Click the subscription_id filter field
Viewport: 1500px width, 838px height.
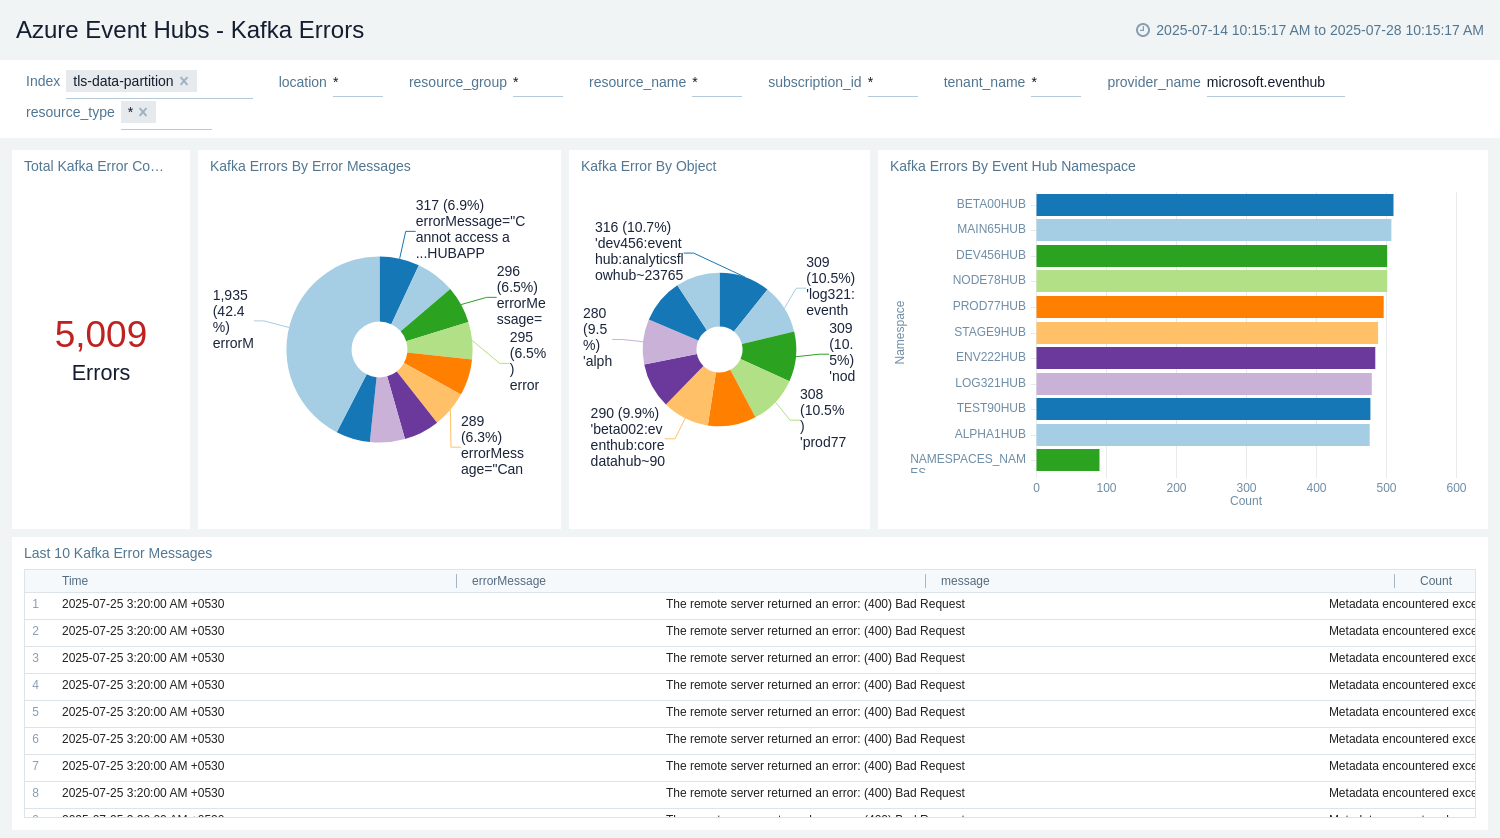coord(893,82)
